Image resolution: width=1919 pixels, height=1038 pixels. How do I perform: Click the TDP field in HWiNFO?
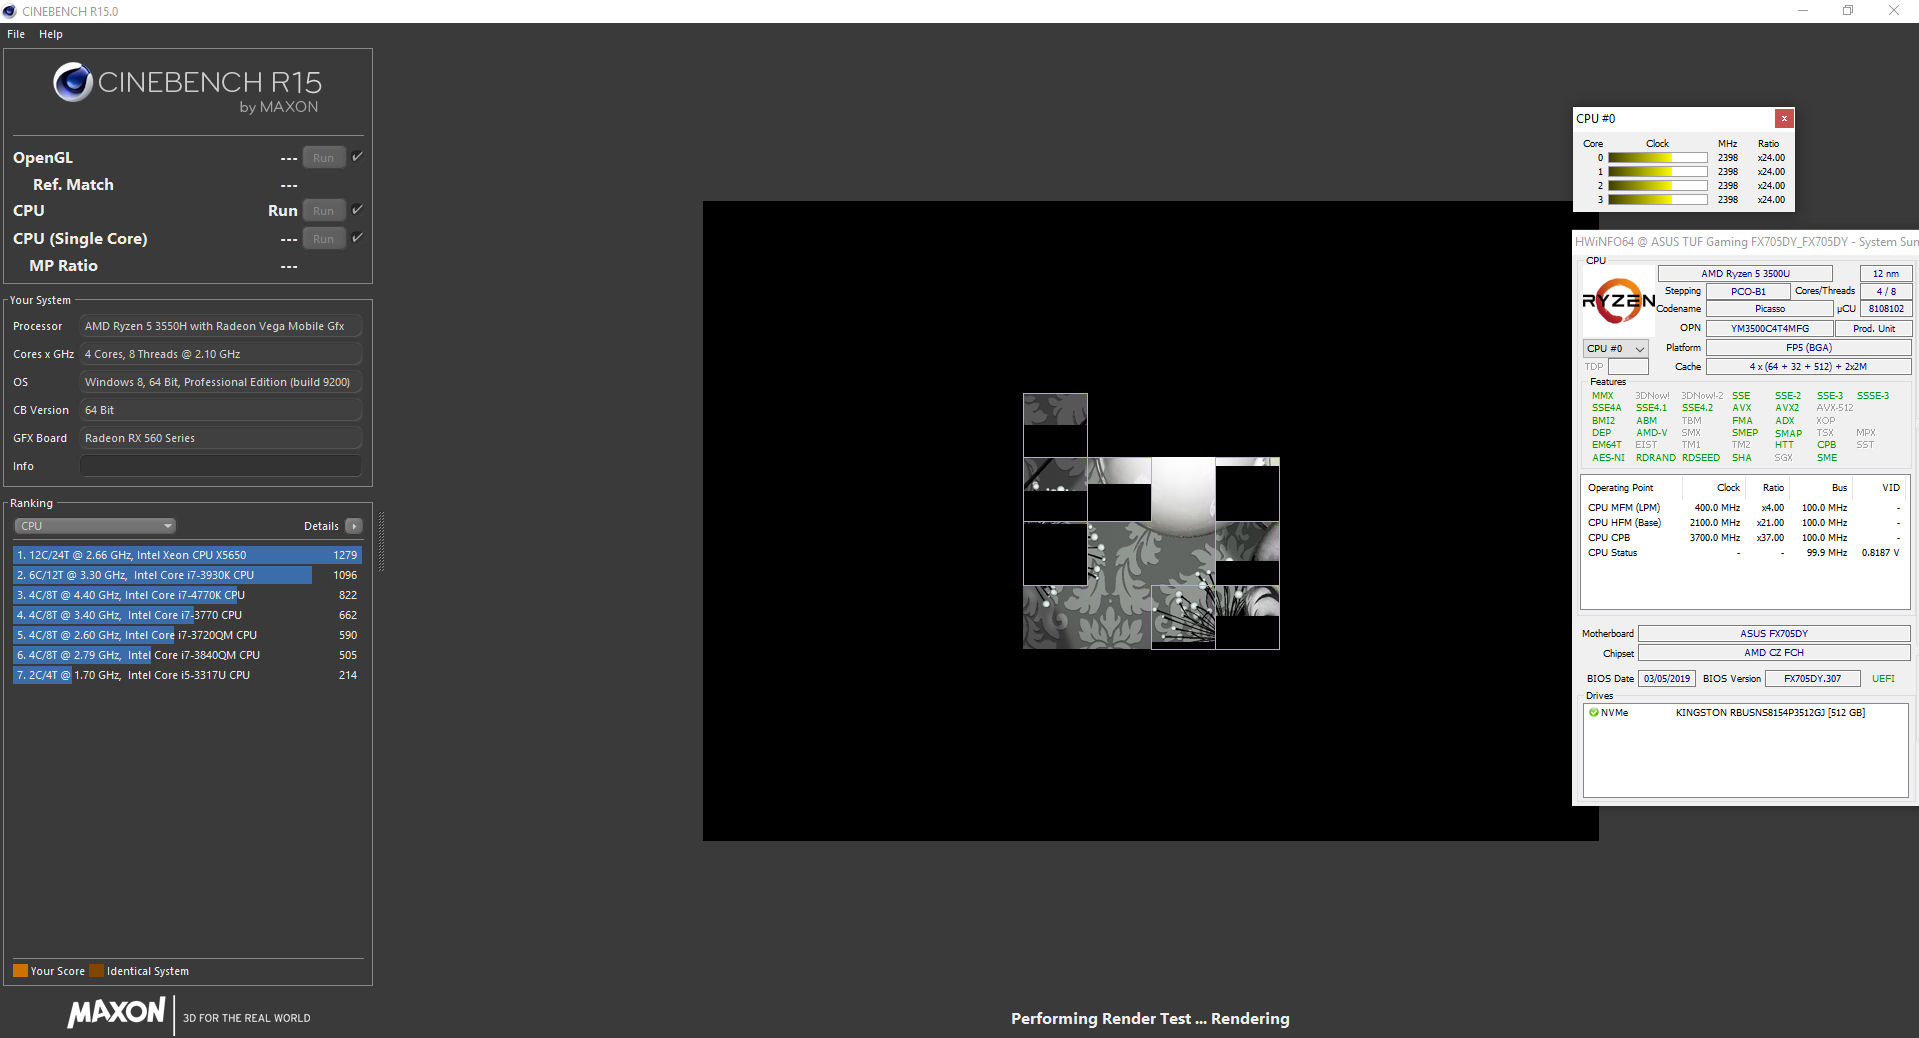pyautogui.click(x=1628, y=367)
